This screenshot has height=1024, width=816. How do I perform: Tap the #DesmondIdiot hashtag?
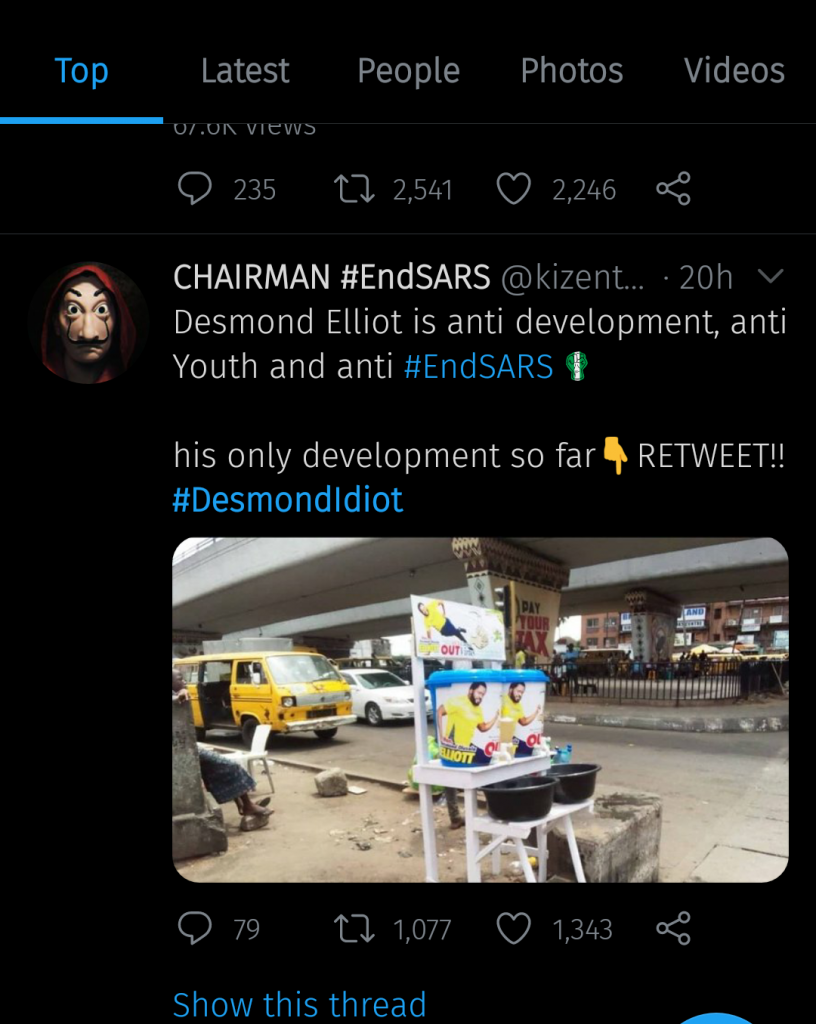coord(288,499)
